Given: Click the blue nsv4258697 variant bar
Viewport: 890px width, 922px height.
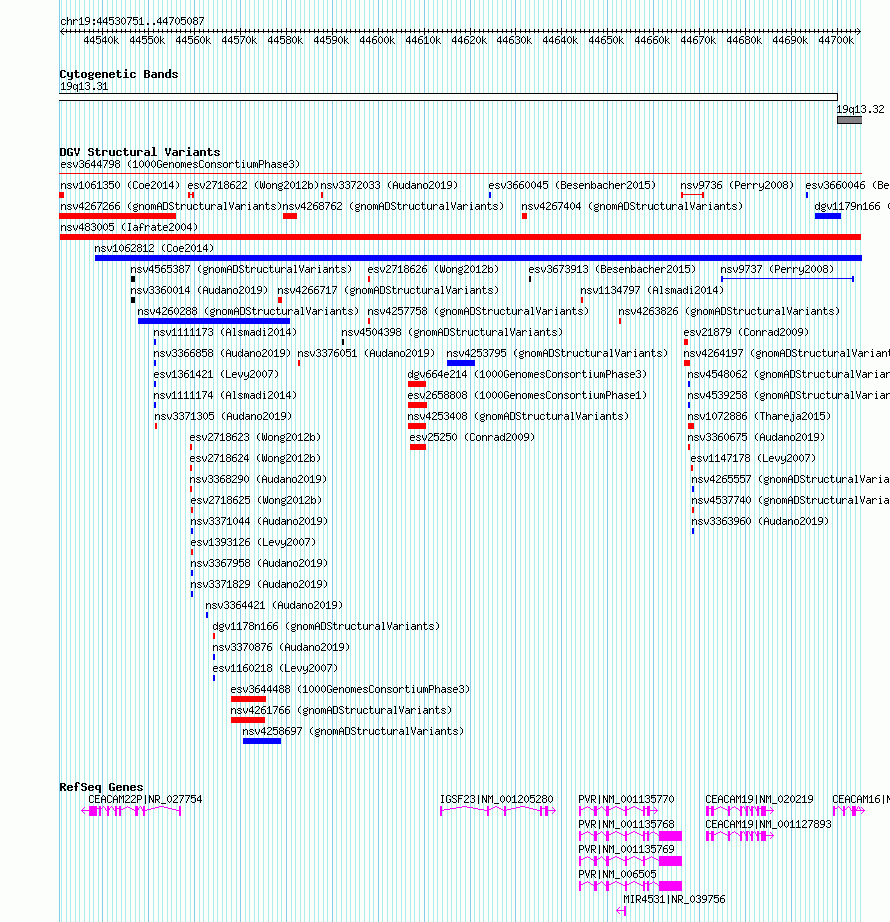Looking at the screenshot, I should [x=262, y=741].
